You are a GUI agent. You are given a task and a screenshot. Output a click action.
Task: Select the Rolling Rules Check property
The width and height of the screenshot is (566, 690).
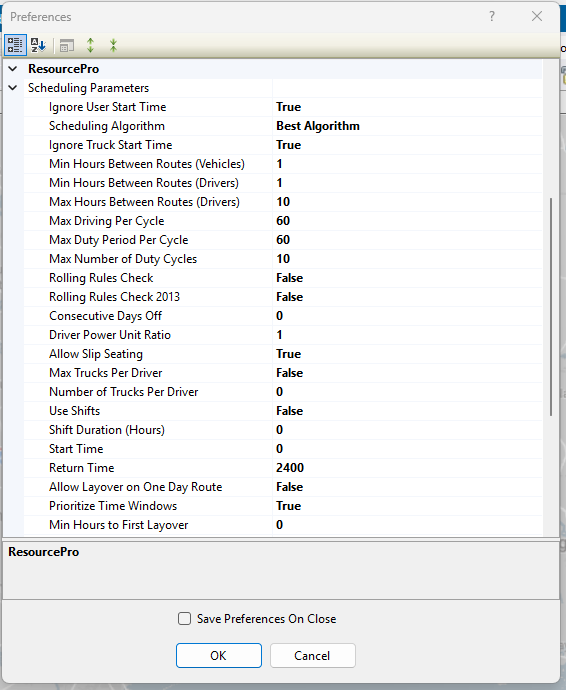(101, 278)
